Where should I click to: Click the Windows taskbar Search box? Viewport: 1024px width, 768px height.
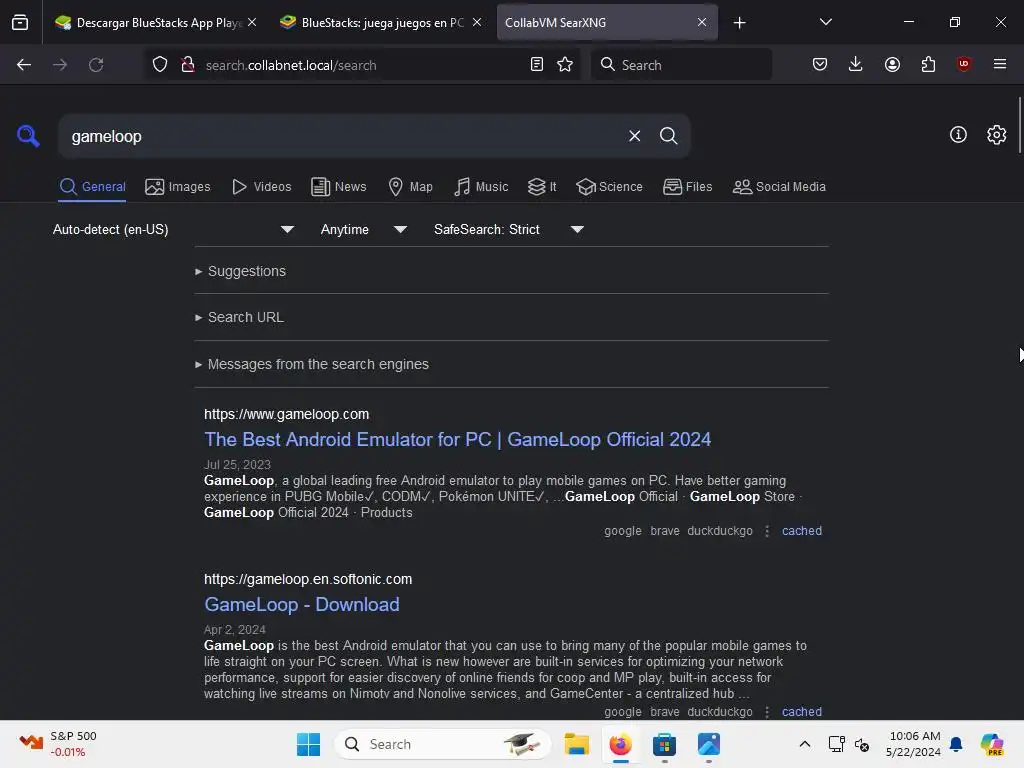click(x=441, y=744)
